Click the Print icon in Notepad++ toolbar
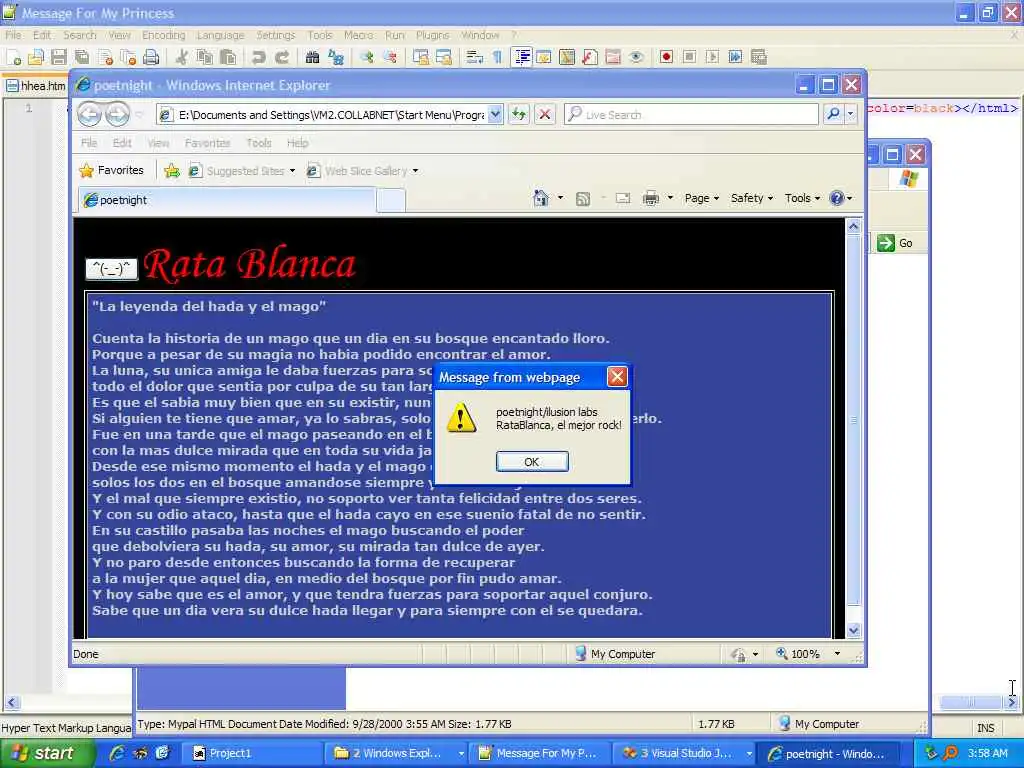 click(151, 57)
